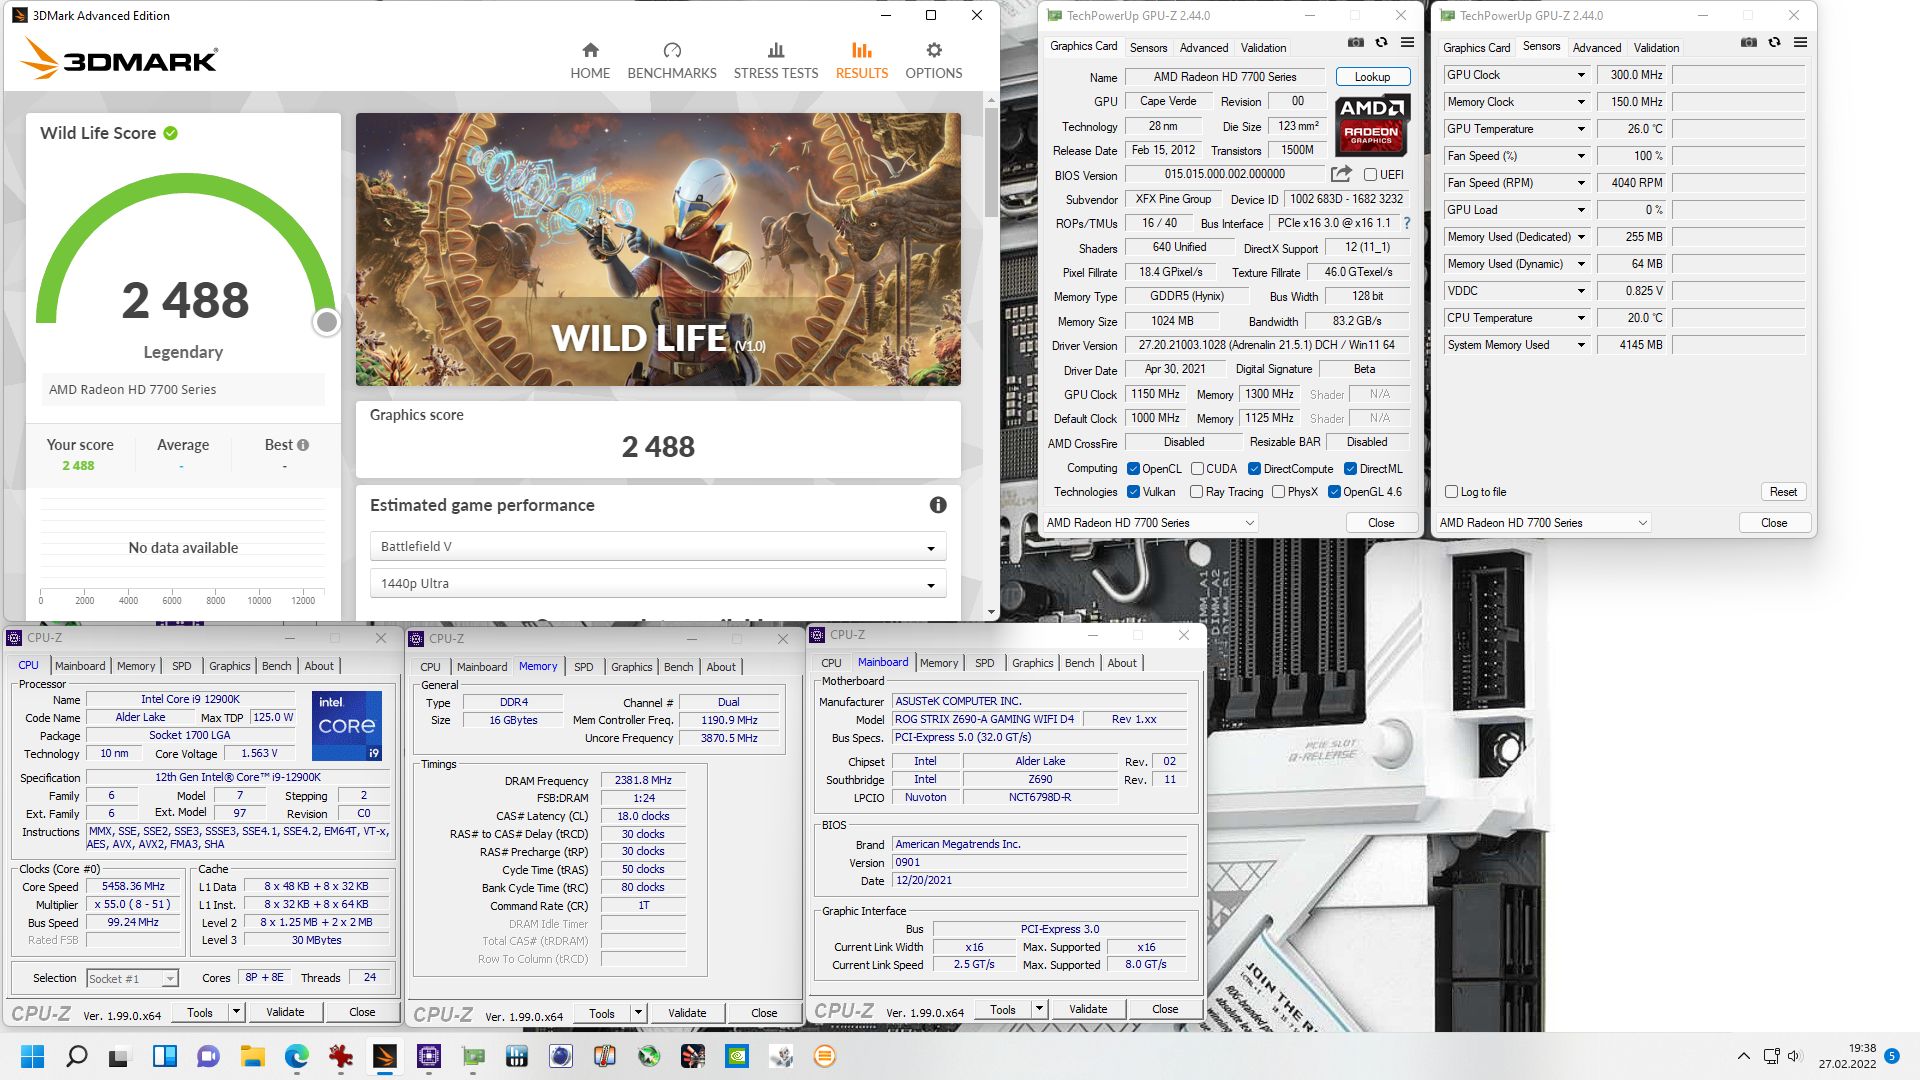The image size is (1920, 1080).
Task: Click the Wild Life benchmark thumbnail image
Action: point(658,249)
